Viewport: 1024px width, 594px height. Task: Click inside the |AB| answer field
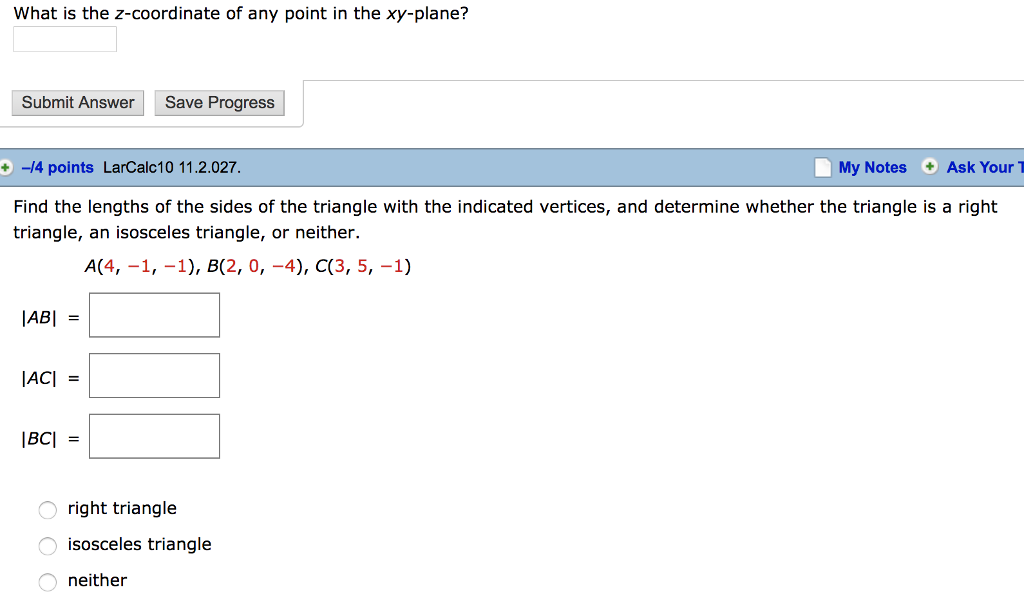tap(154, 314)
